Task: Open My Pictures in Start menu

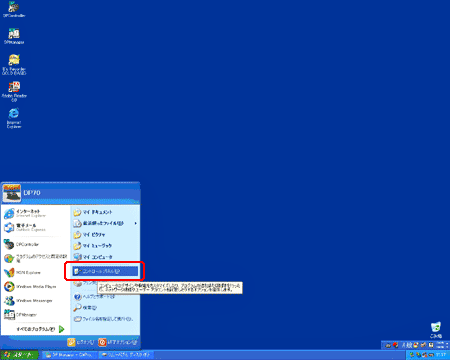Action: point(105,235)
